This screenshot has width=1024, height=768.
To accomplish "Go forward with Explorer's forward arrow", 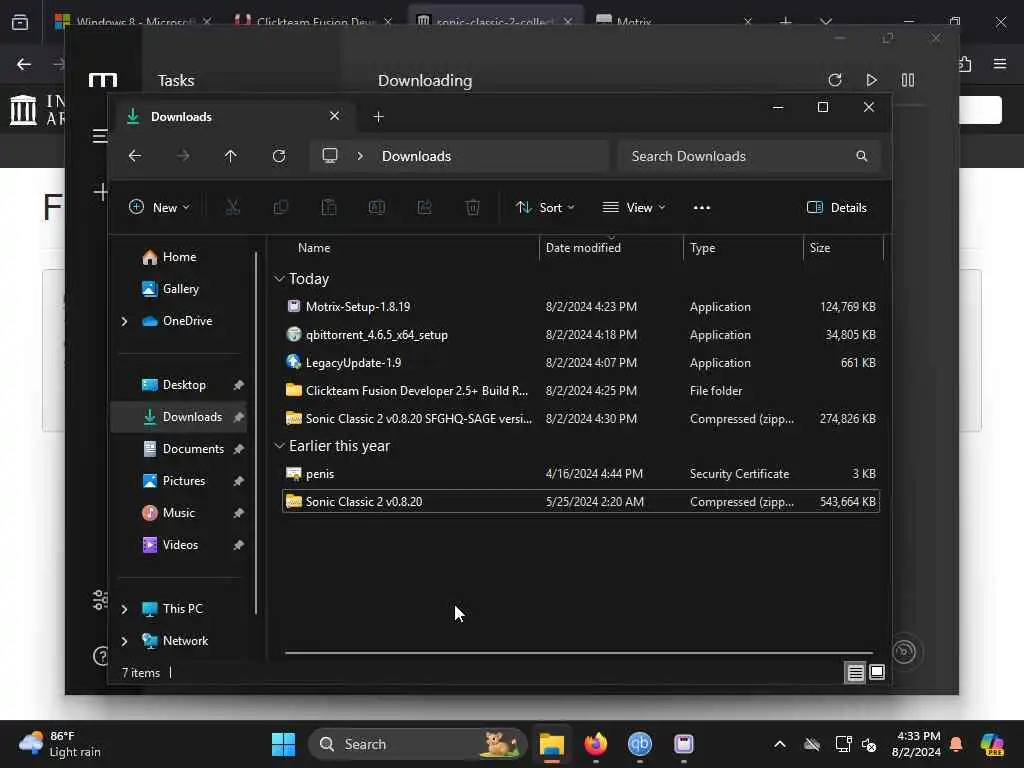I will pos(183,156).
